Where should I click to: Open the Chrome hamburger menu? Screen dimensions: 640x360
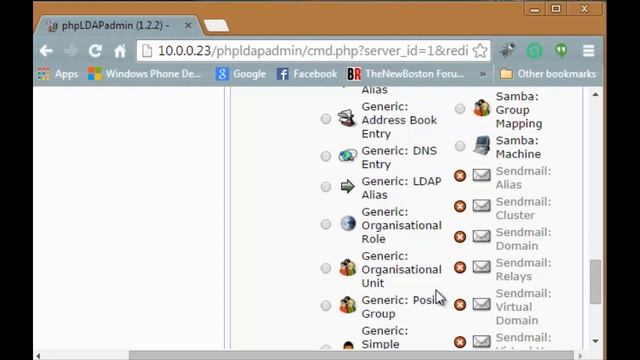[x=588, y=51]
